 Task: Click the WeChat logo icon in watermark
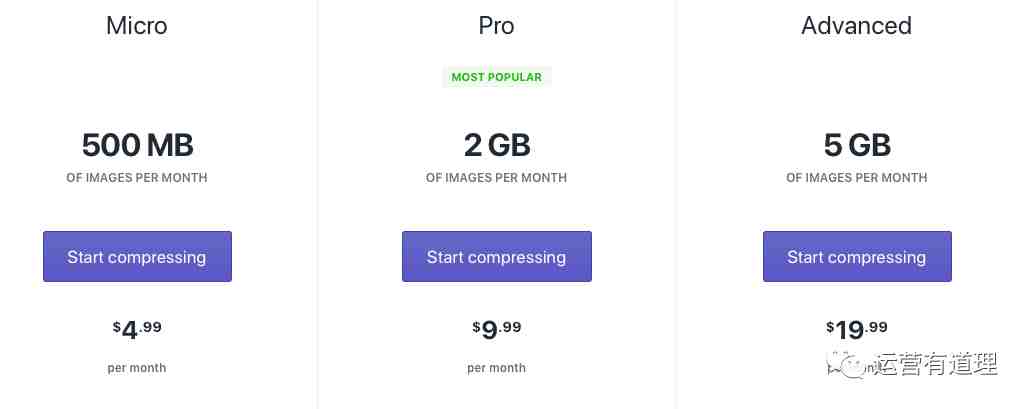tap(848, 364)
